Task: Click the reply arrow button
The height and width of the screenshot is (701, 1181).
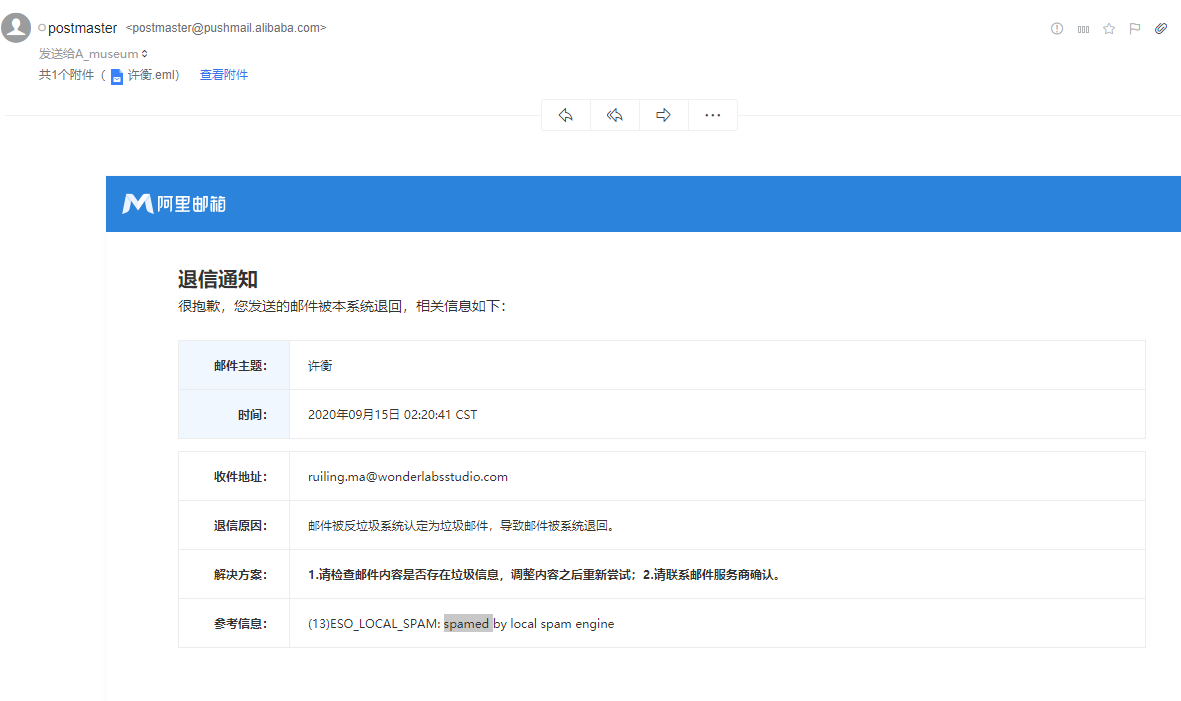Action: pyautogui.click(x=566, y=115)
